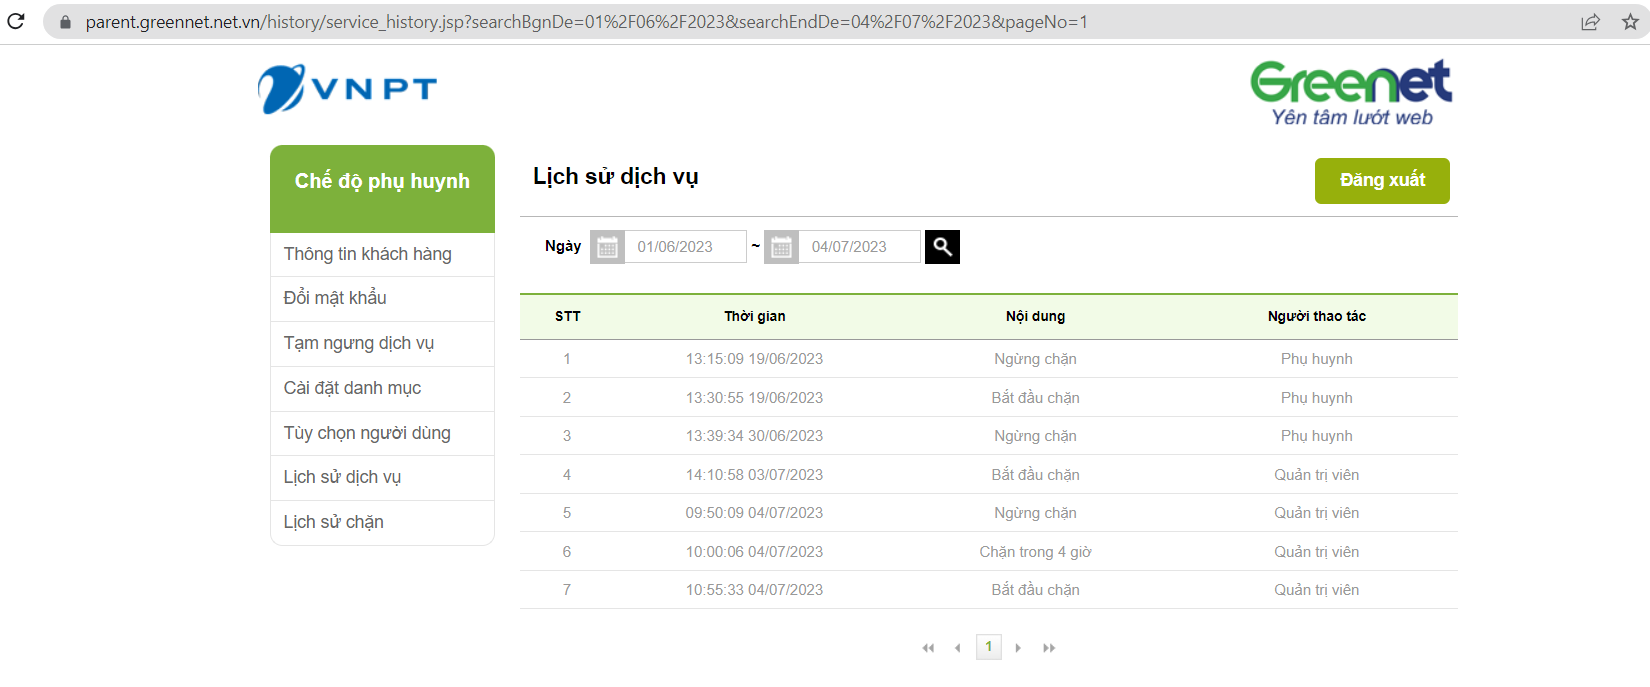Go to the next results page
Screen dimensions: 1650x687
pos(1018,648)
